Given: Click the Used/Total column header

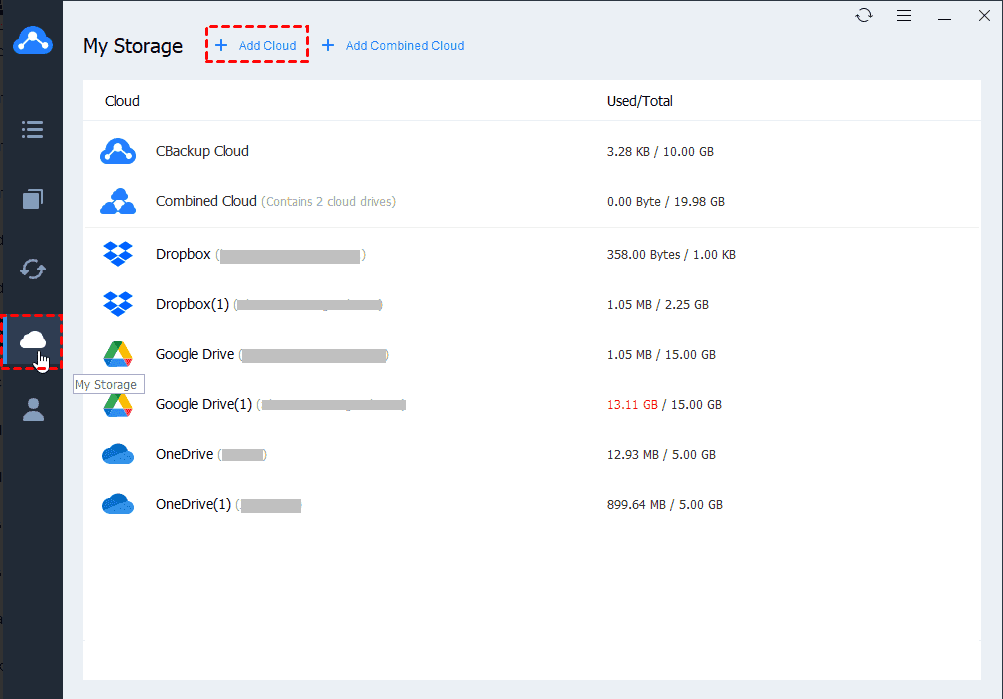Looking at the screenshot, I should point(640,101).
